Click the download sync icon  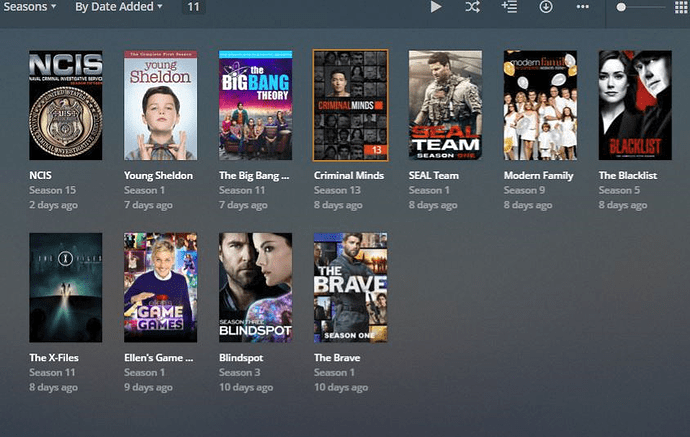[x=546, y=7]
